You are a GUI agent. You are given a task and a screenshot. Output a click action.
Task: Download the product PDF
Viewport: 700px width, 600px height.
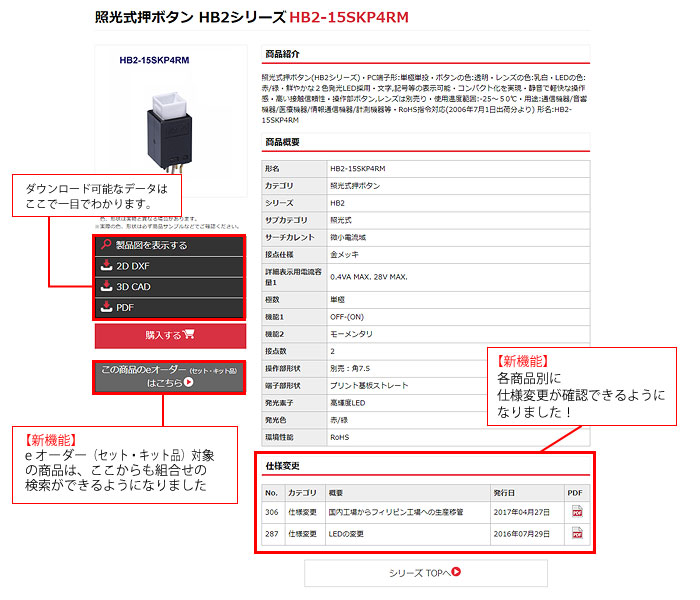point(170,308)
